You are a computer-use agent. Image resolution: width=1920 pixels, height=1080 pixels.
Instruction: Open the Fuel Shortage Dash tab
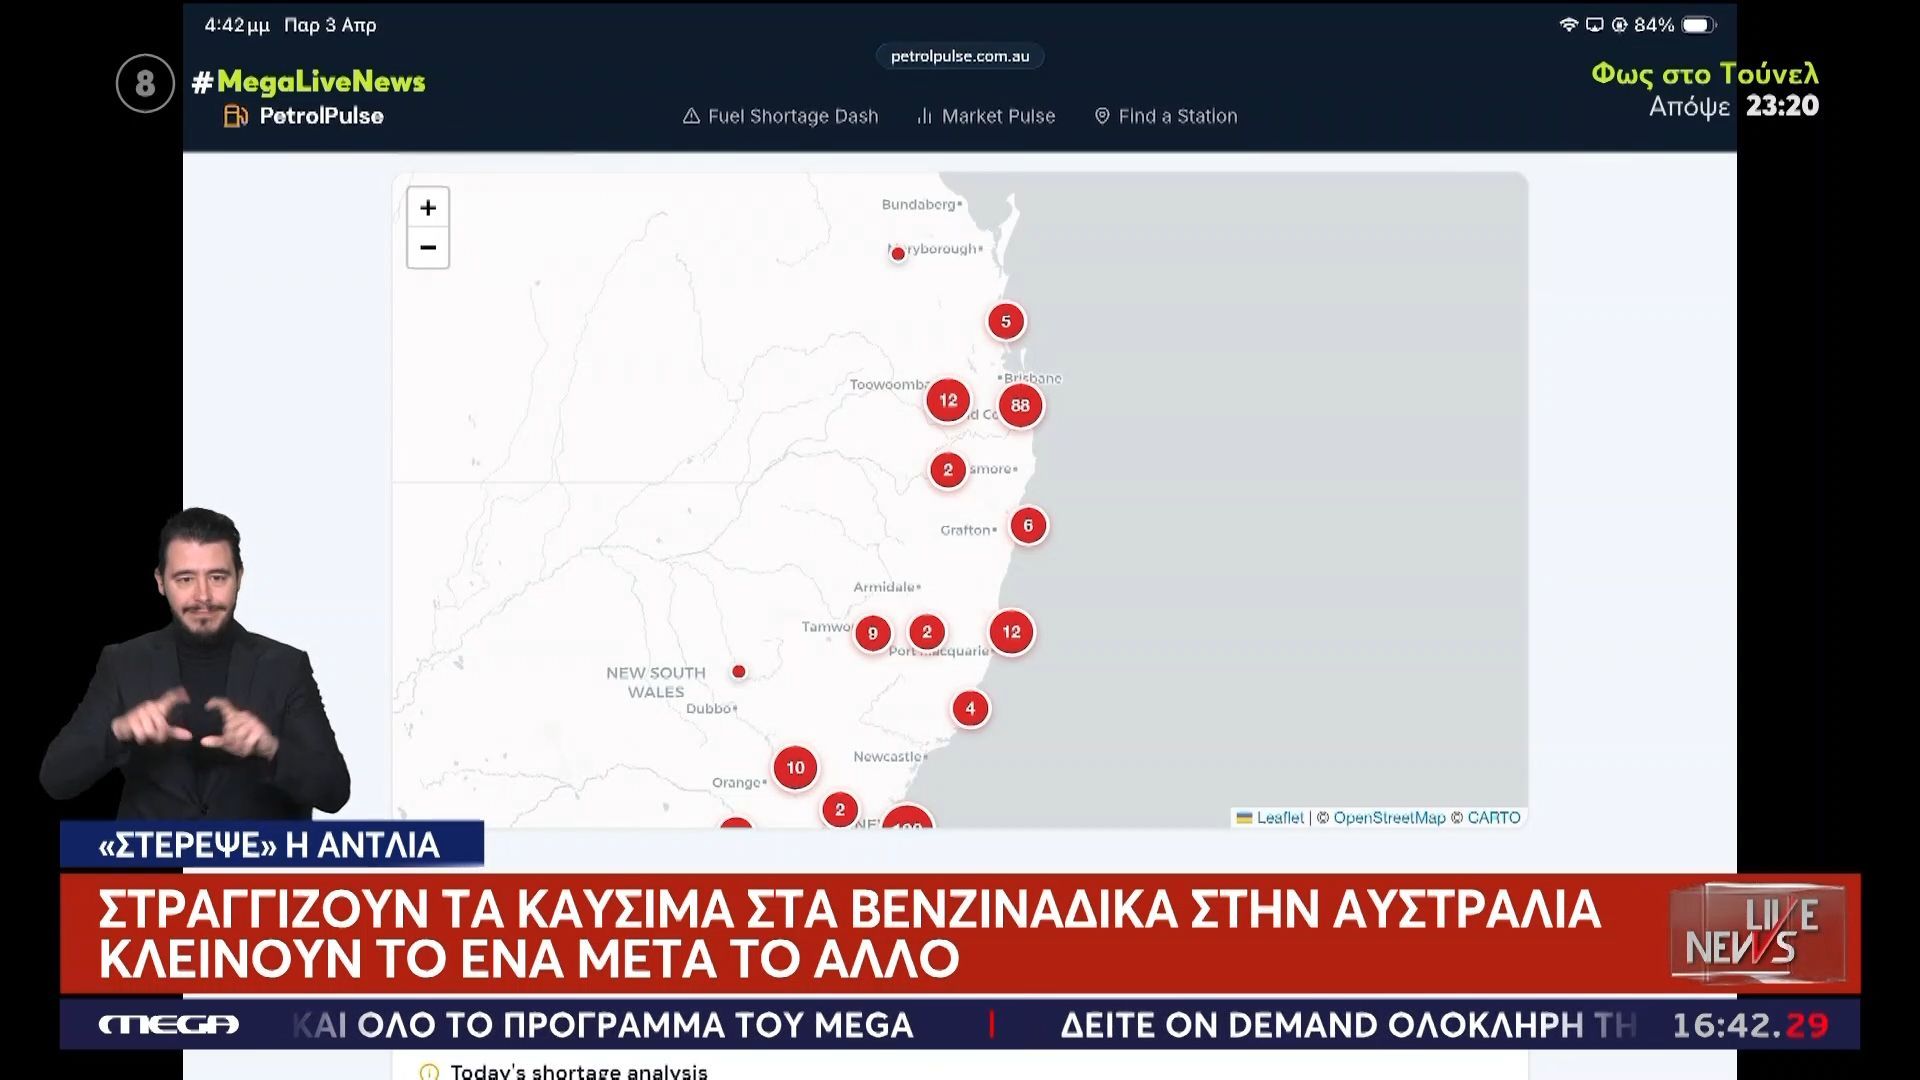780,116
